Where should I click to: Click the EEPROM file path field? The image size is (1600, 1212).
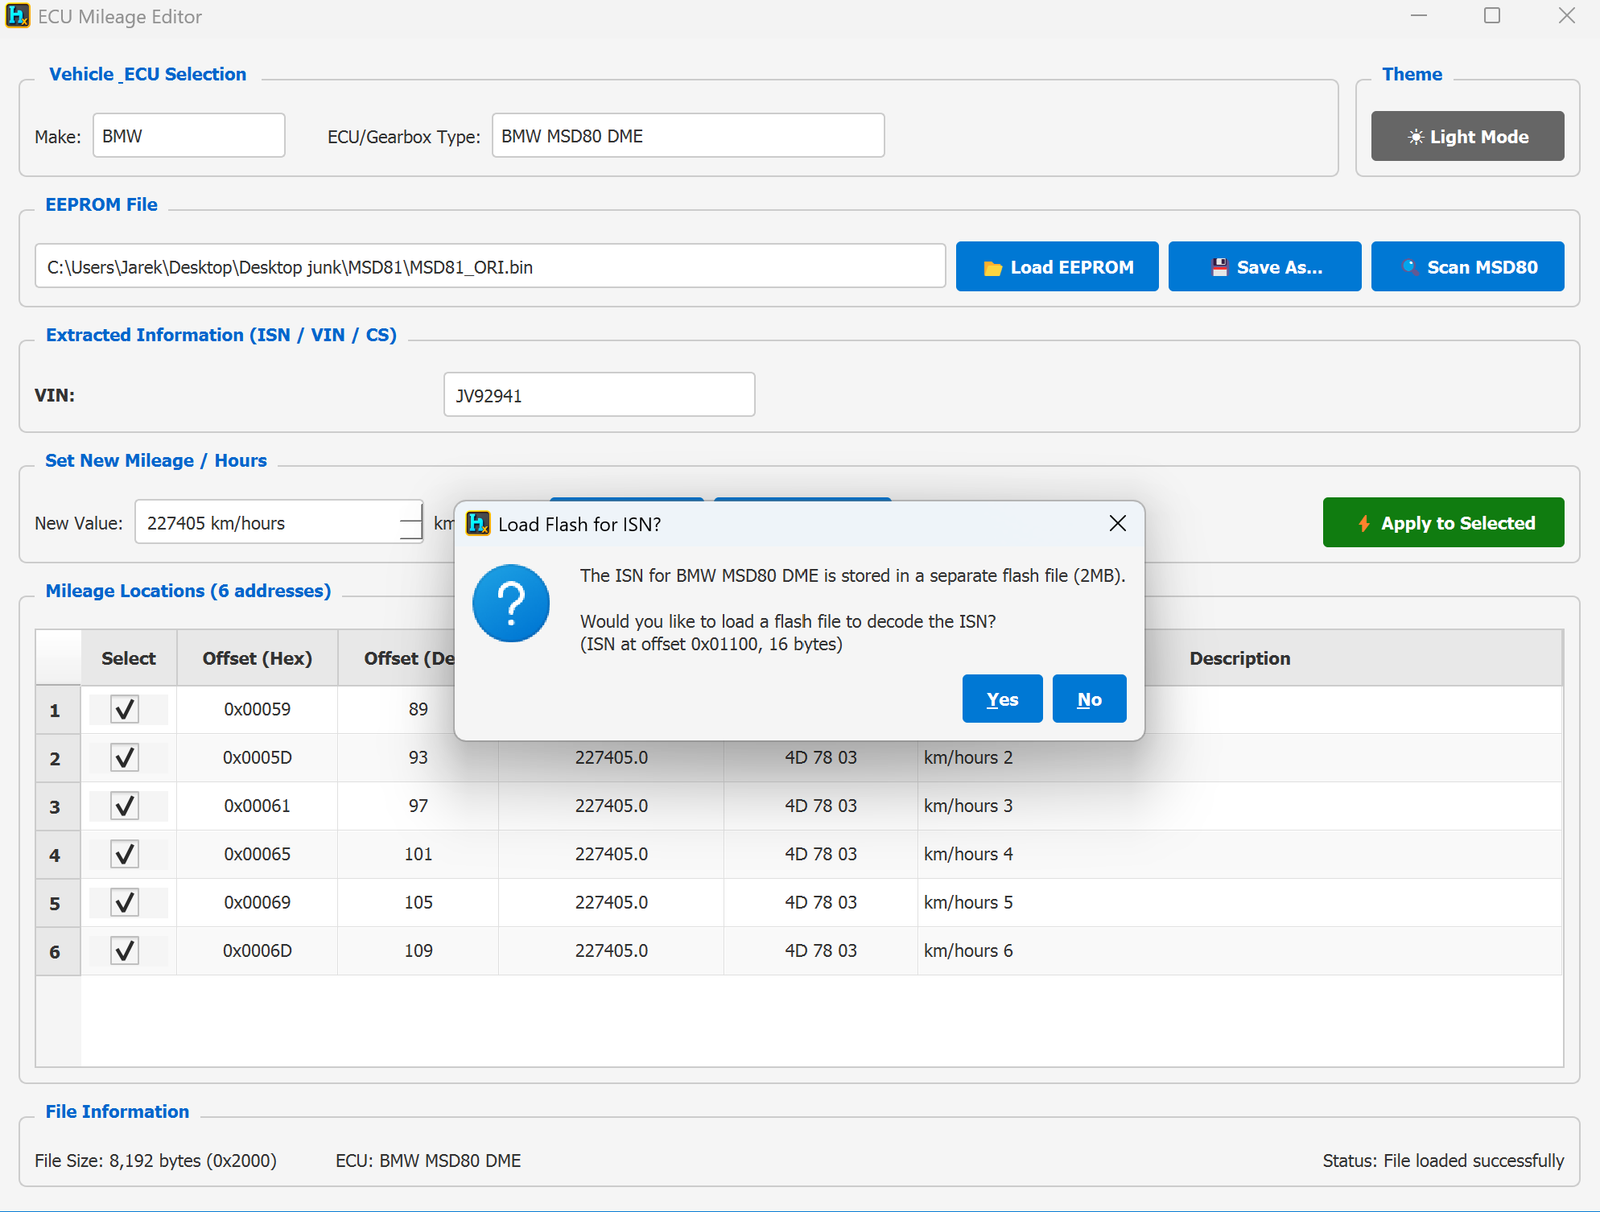pyautogui.click(x=490, y=266)
